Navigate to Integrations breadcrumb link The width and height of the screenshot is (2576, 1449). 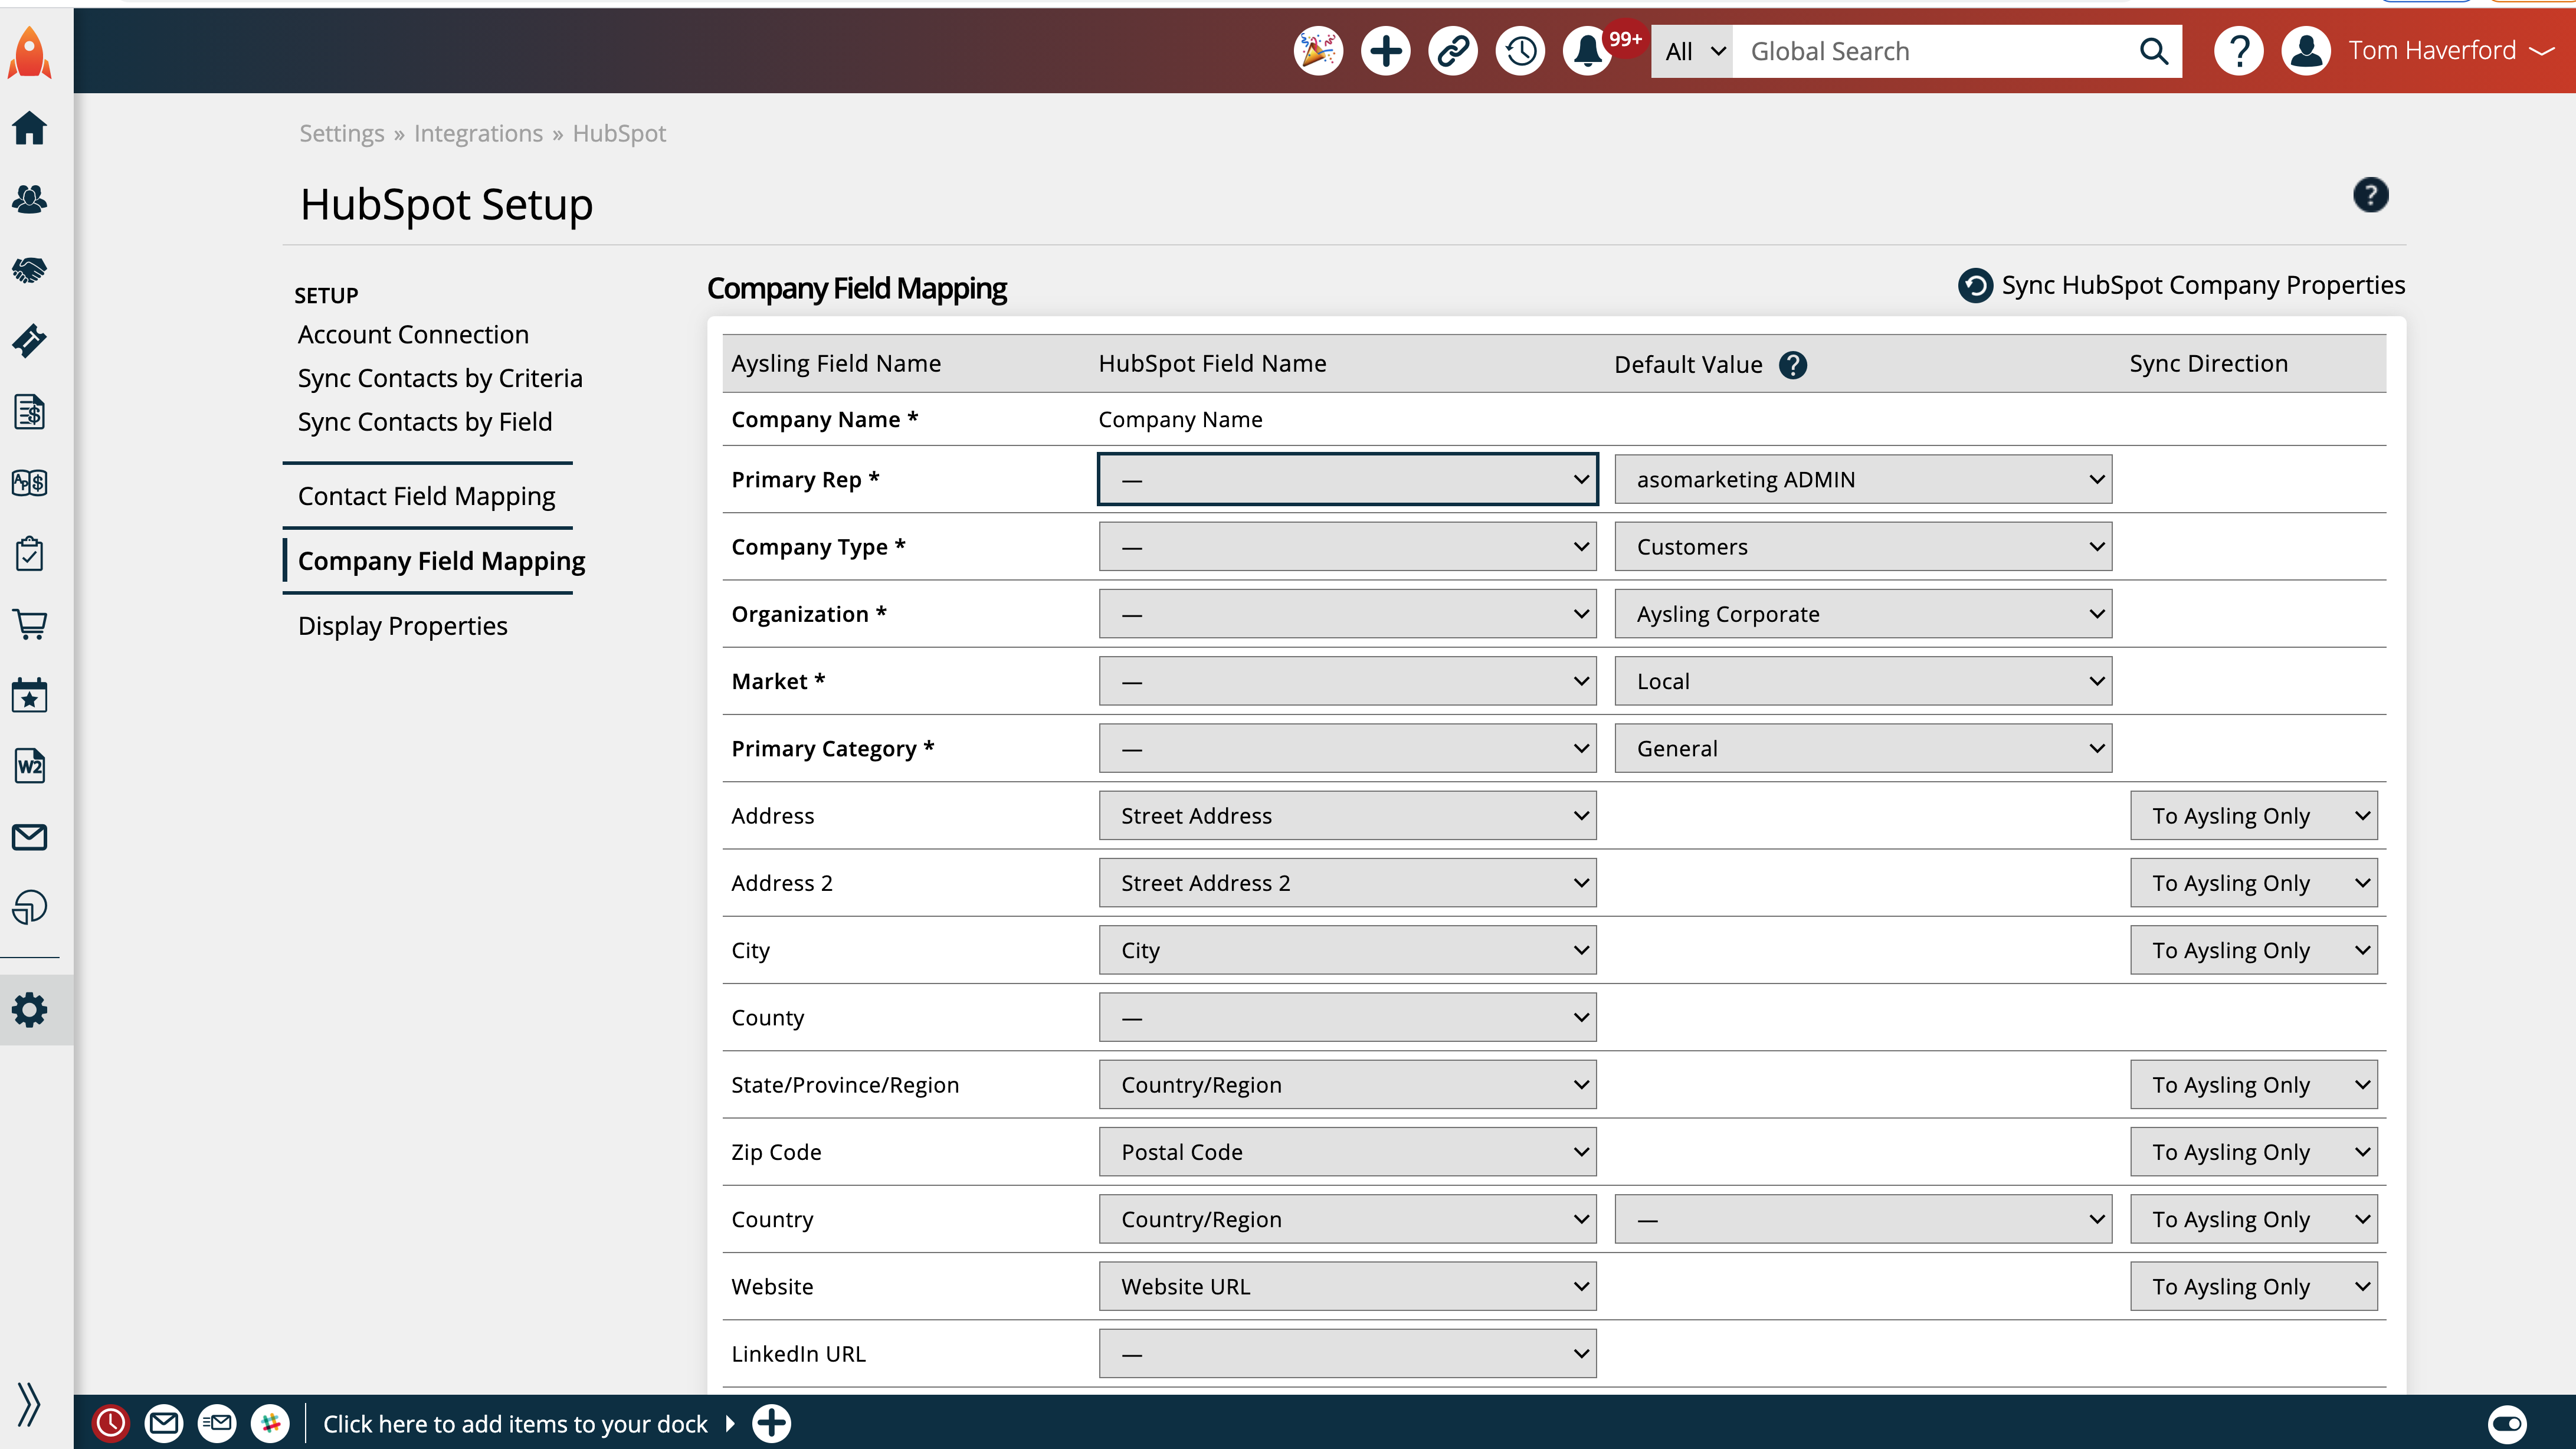(478, 133)
